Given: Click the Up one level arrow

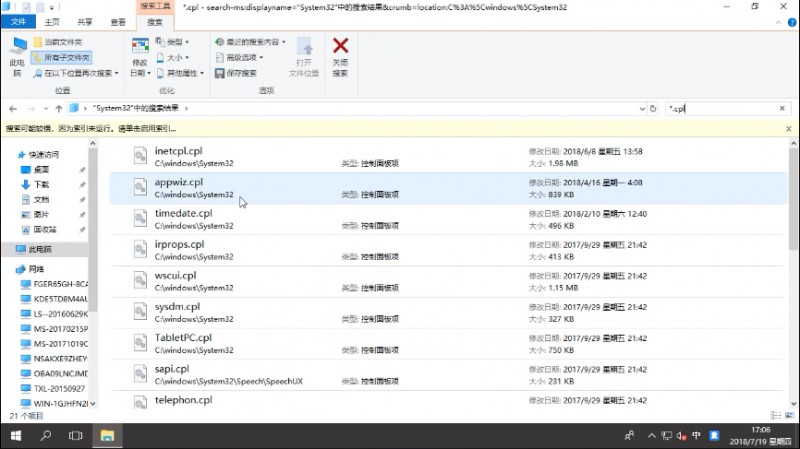Looking at the screenshot, I should tap(58, 109).
